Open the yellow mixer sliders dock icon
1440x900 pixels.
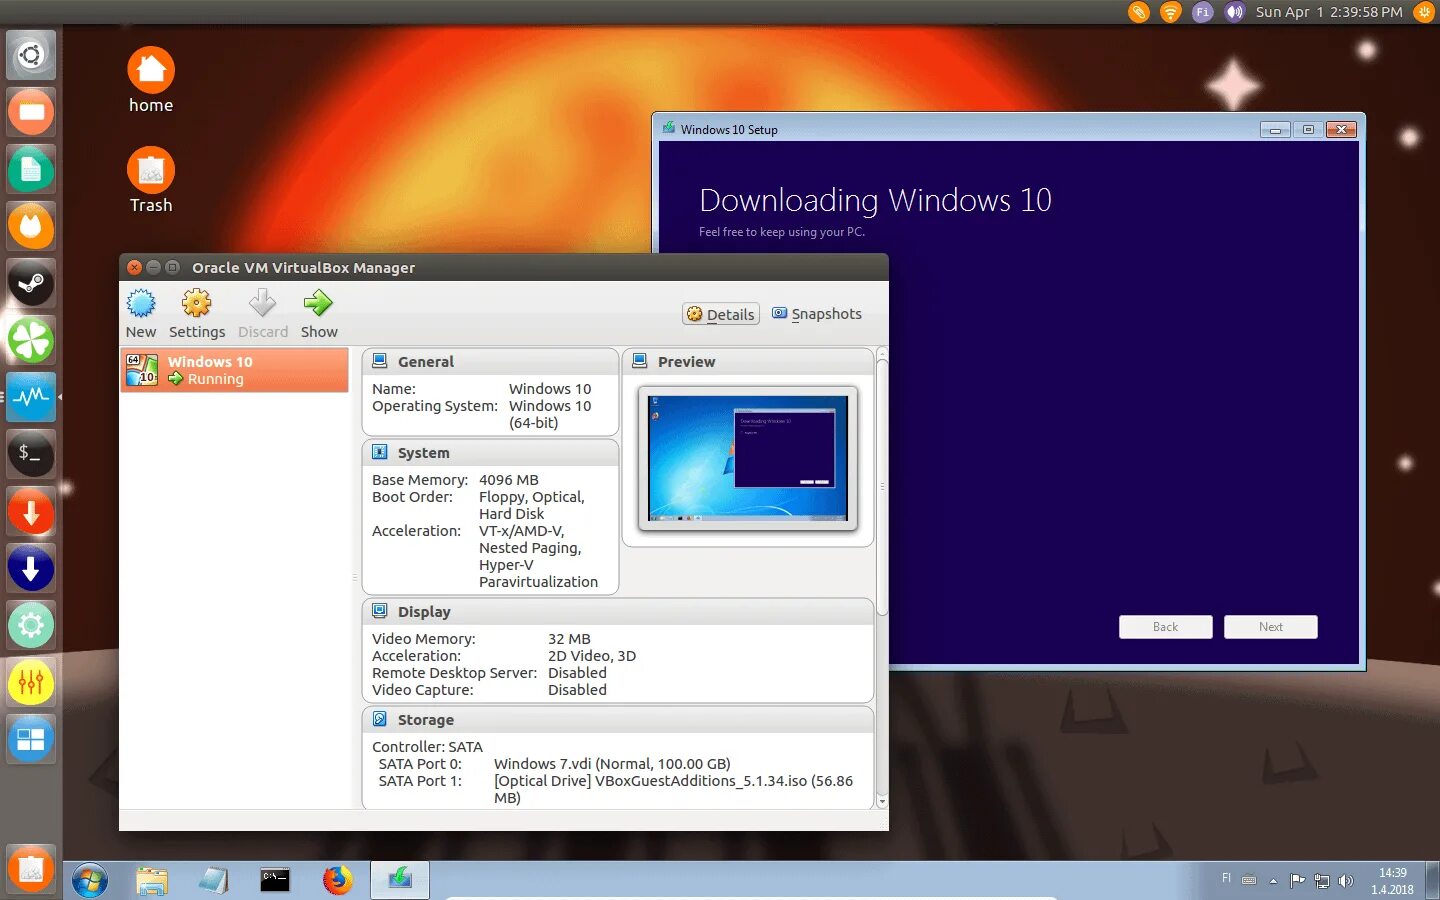pyautogui.click(x=31, y=683)
